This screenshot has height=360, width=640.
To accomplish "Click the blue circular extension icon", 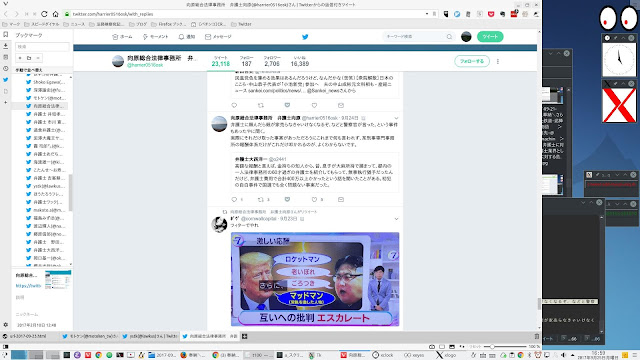I will click(457, 14).
